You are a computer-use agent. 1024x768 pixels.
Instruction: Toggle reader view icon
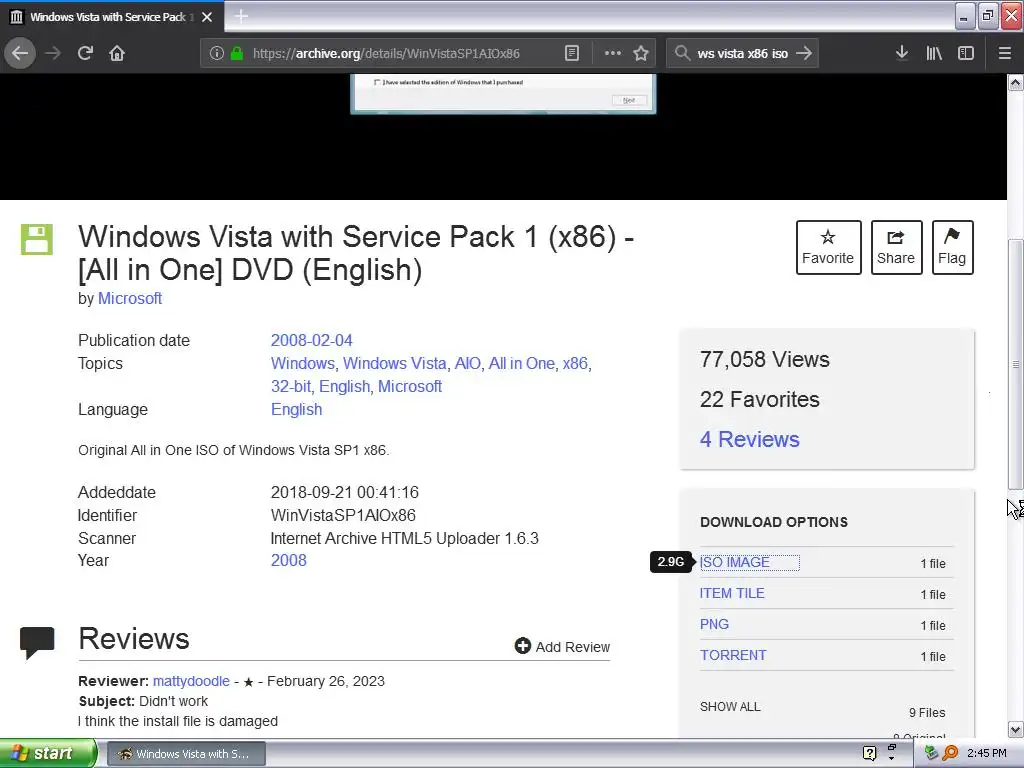pyautogui.click(x=571, y=54)
